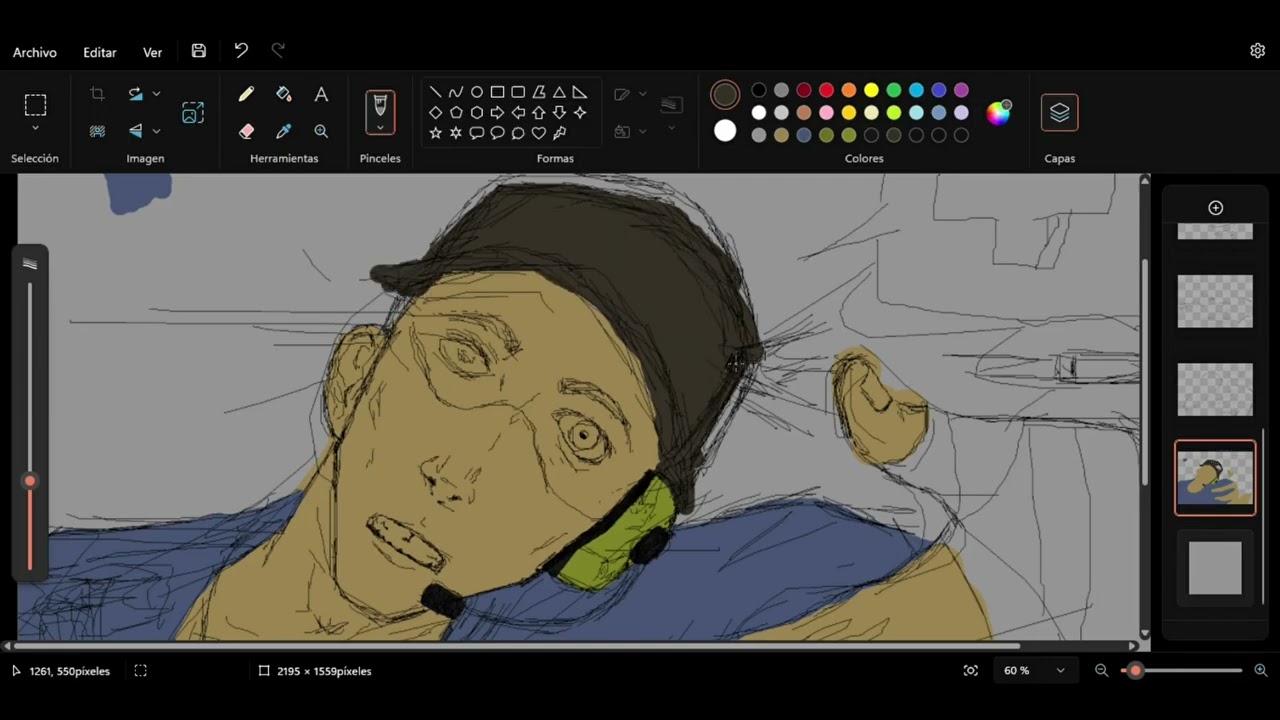
Task: Select the Crop tool
Action: (97, 94)
